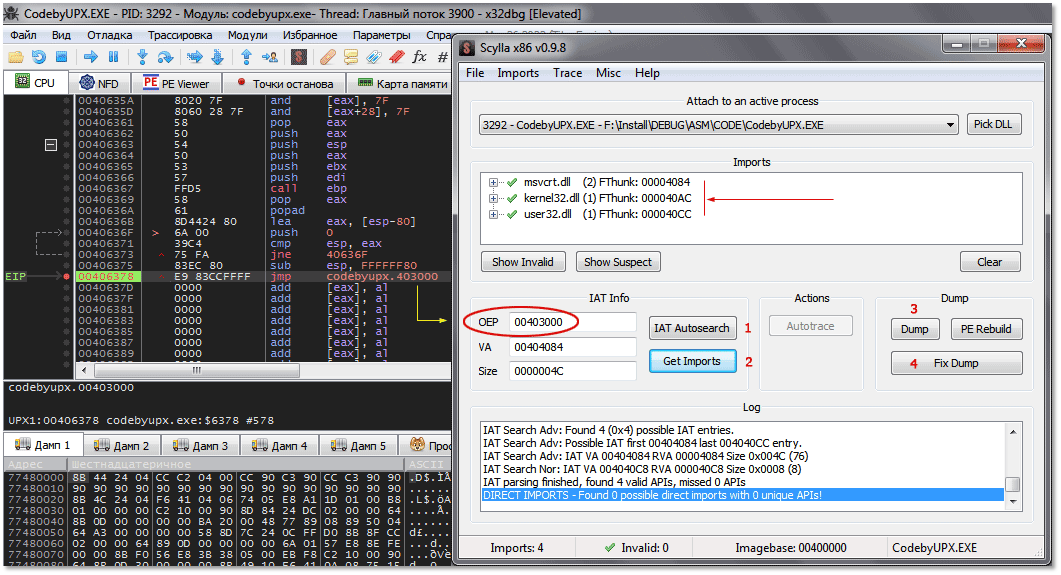Pause execution in the x32dbg toolbar

114,58
